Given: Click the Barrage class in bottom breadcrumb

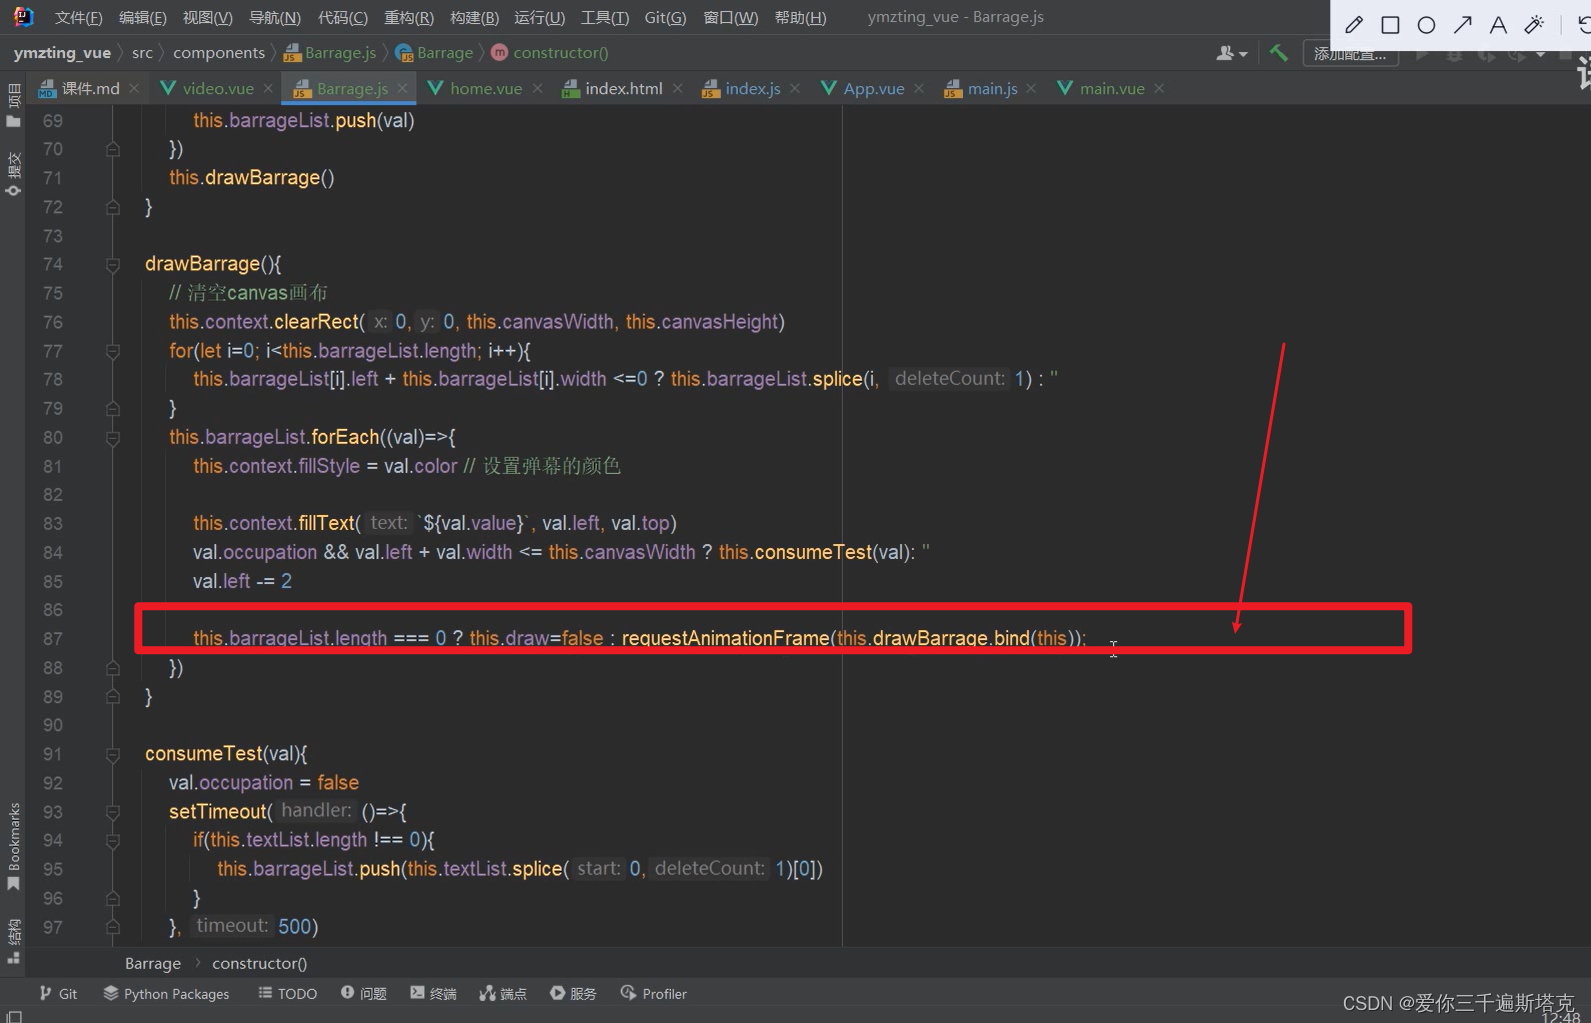Looking at the screenshot, I should point(153,963).
